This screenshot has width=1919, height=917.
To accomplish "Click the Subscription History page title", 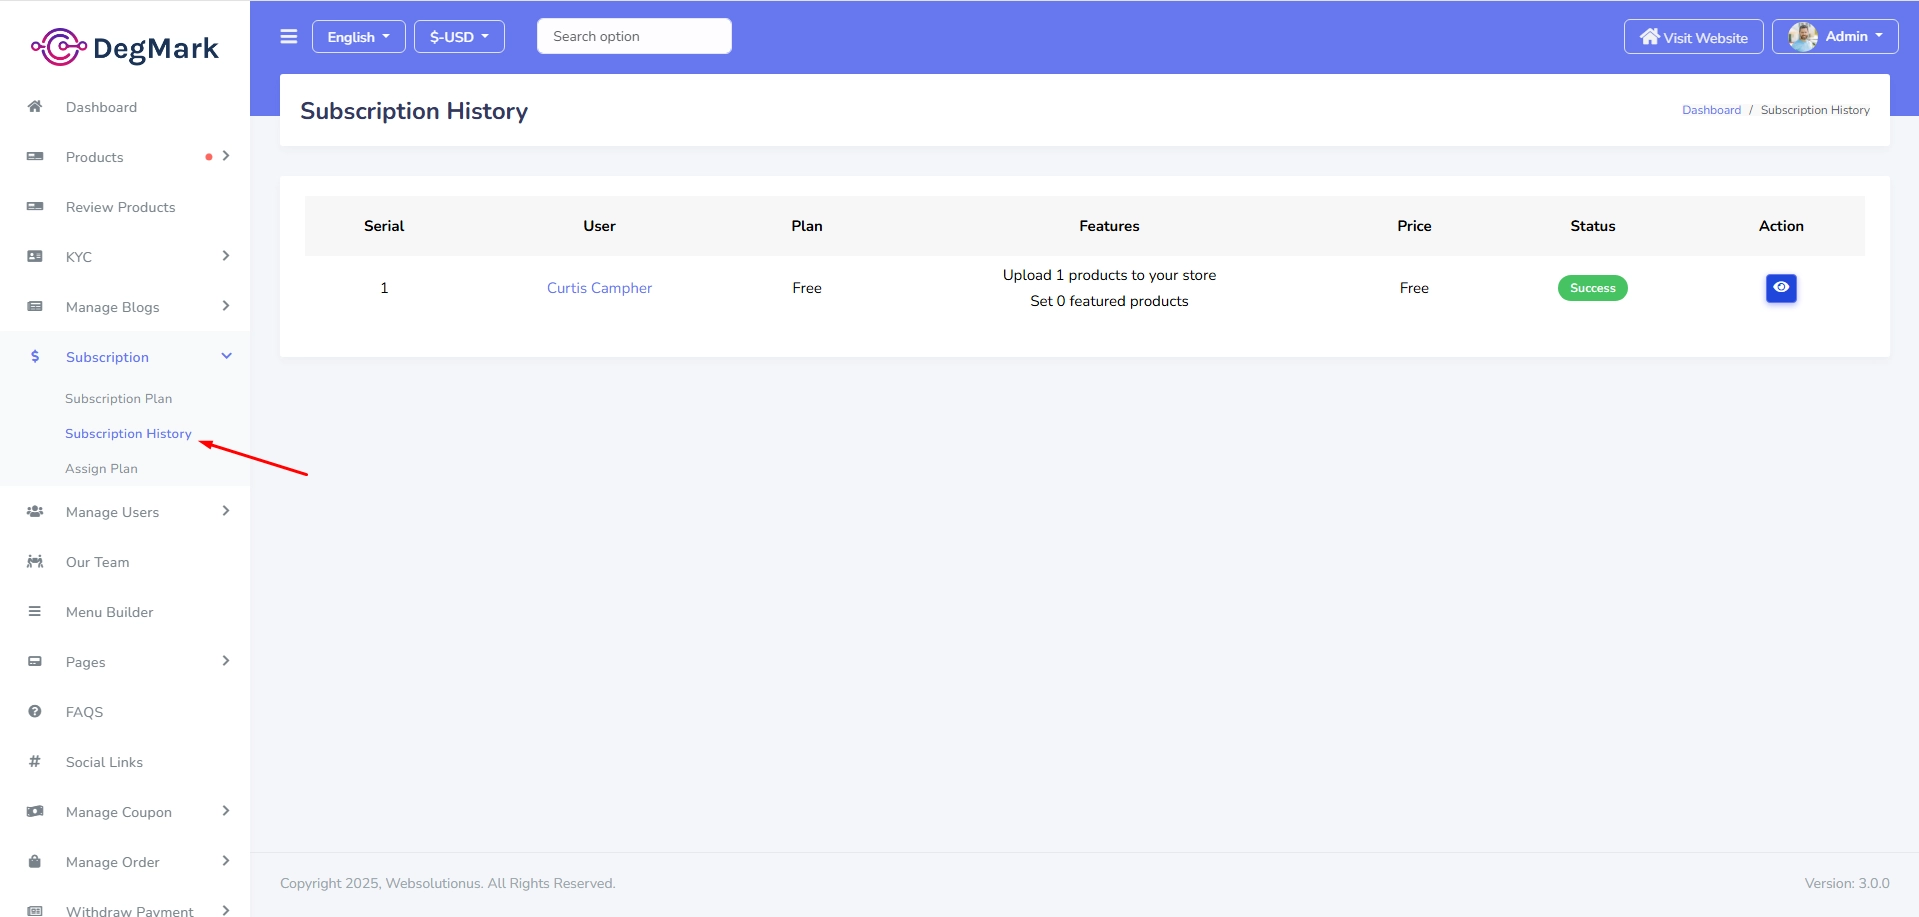I will [414, 111].
